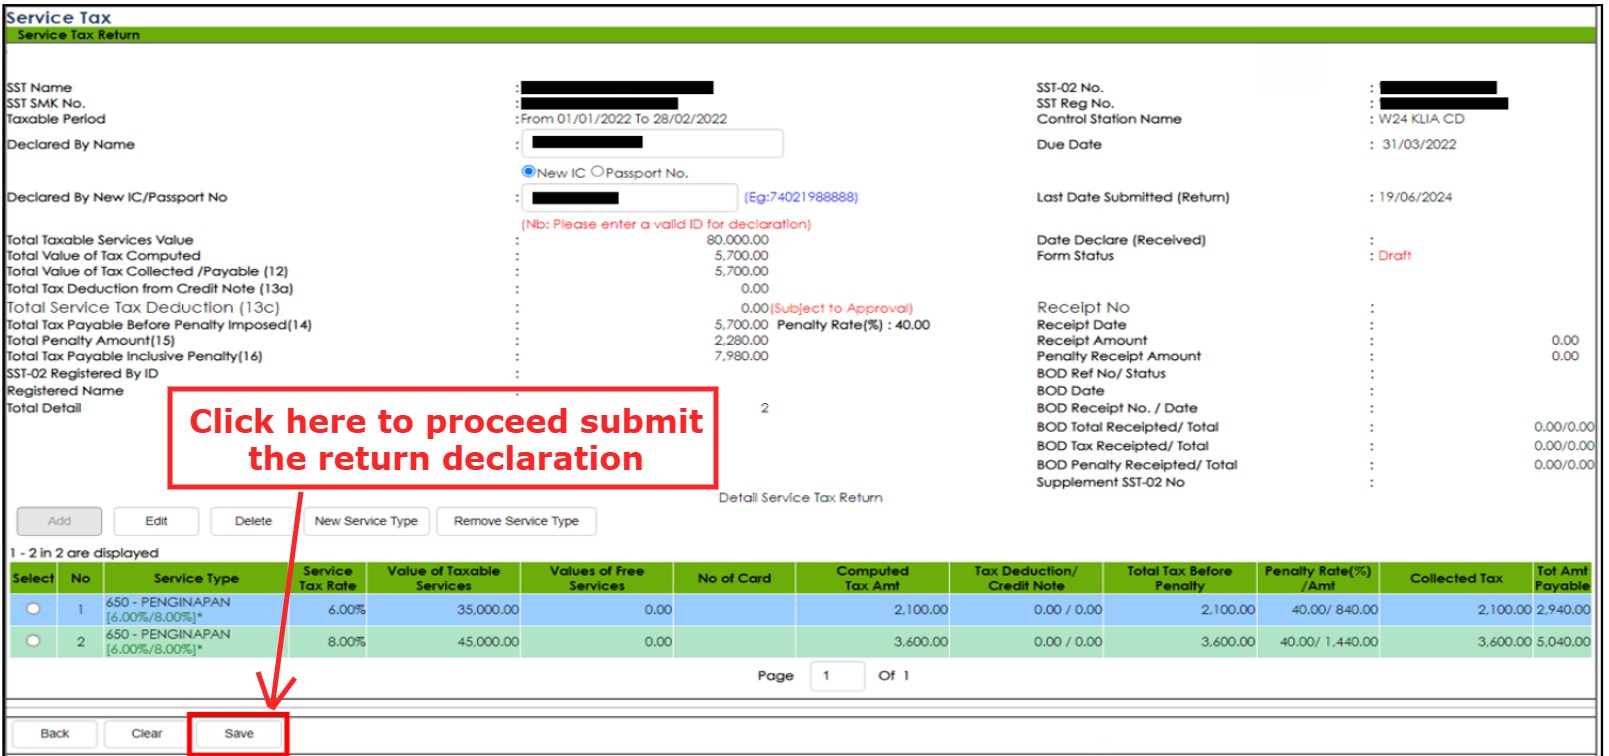Select row 1 radio button in table
This screenshot has height=756, width=1609.
click(x=34, y=609)
